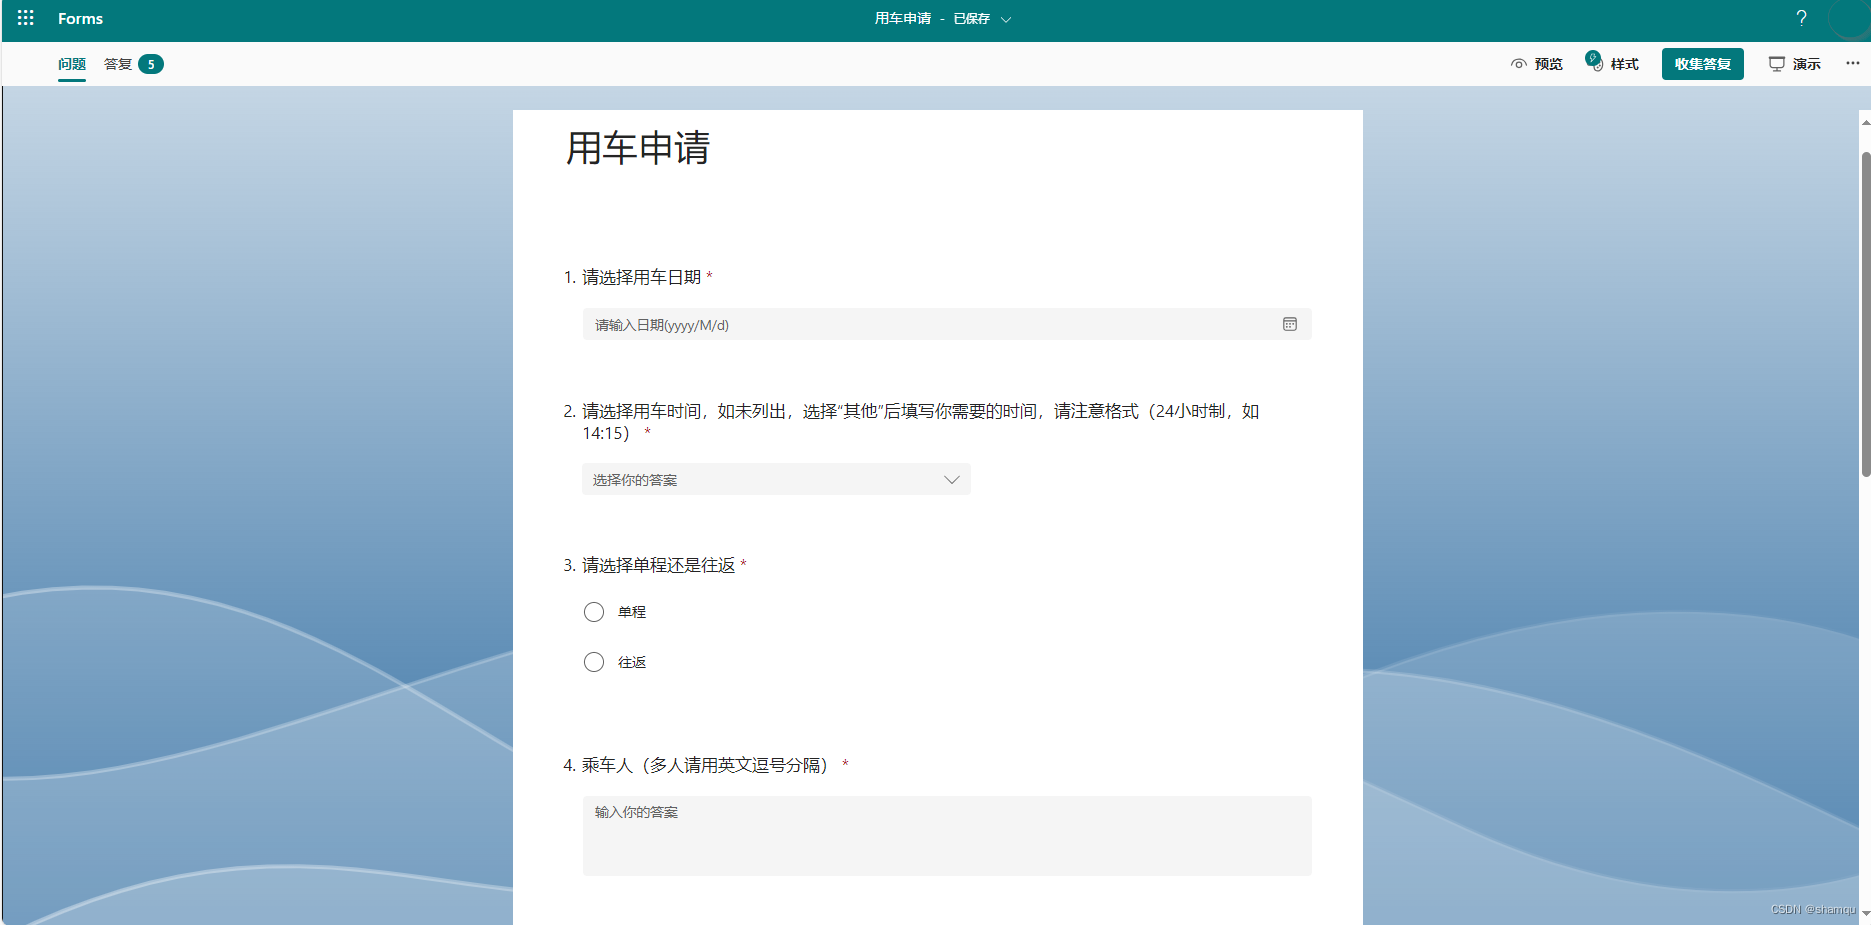
Task: Click the Help question mark icon
Action: coord(1801,17)
